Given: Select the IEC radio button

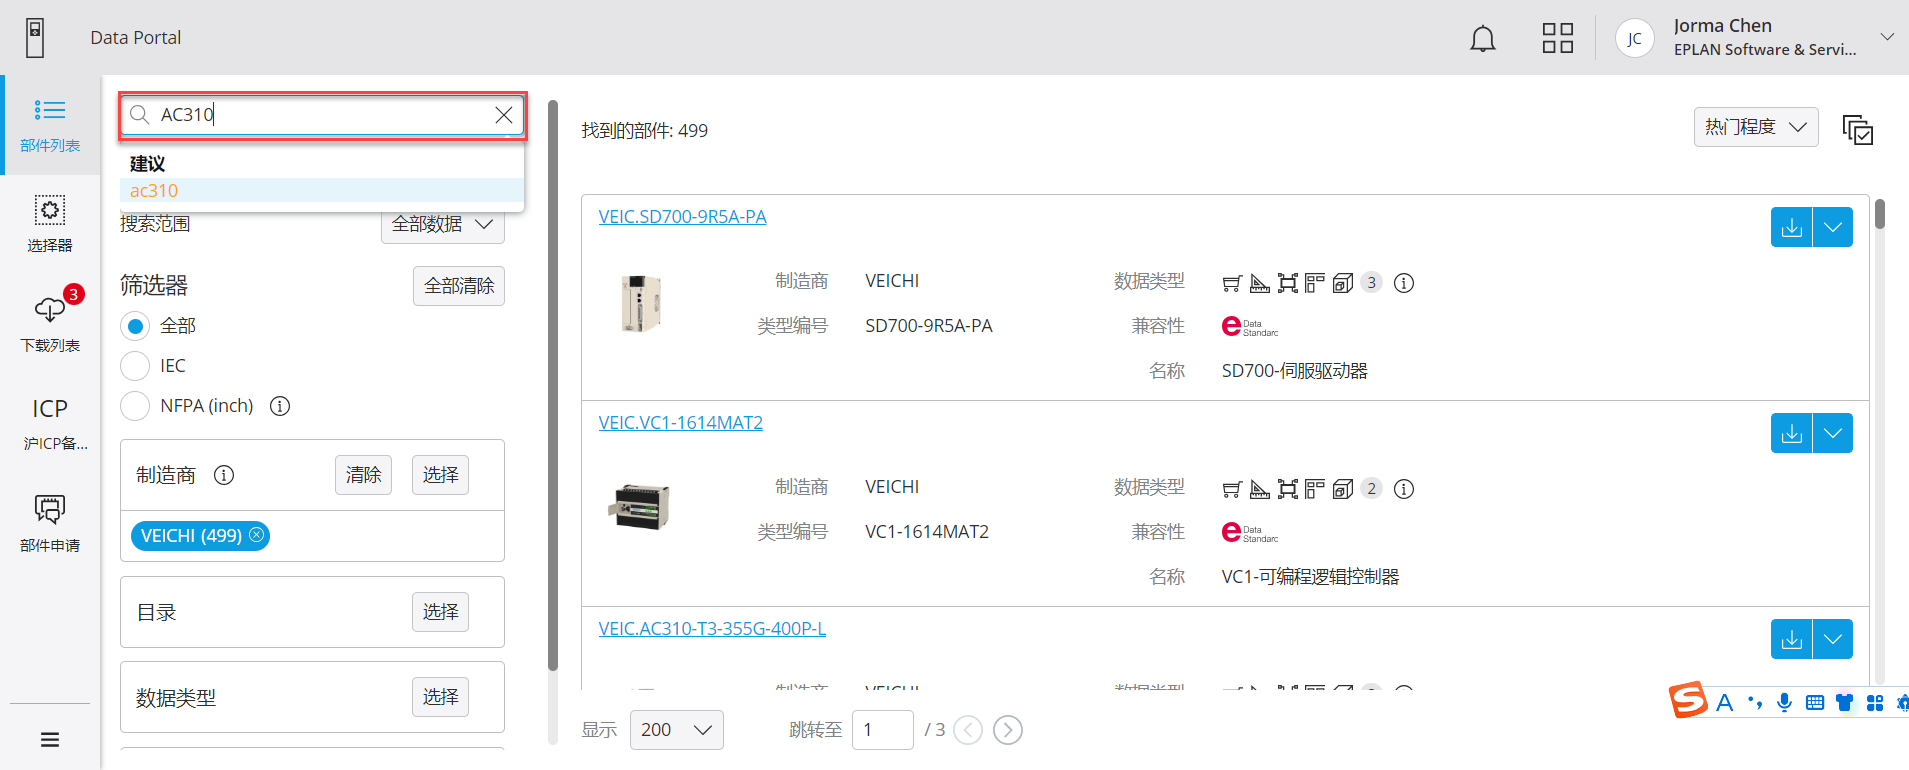Looking at the screenshot, I should click(x=135, y=366).
